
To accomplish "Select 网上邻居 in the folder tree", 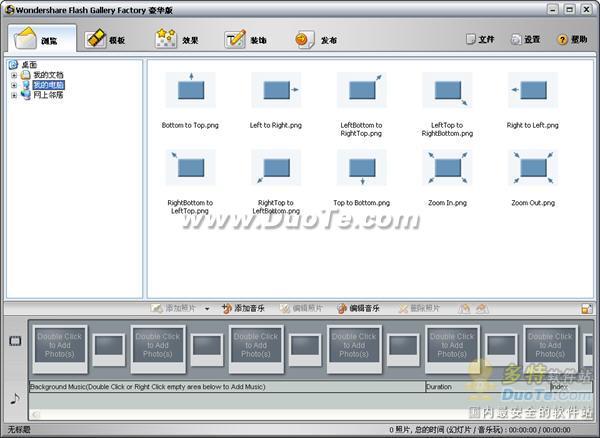I will tap(48, 95).
